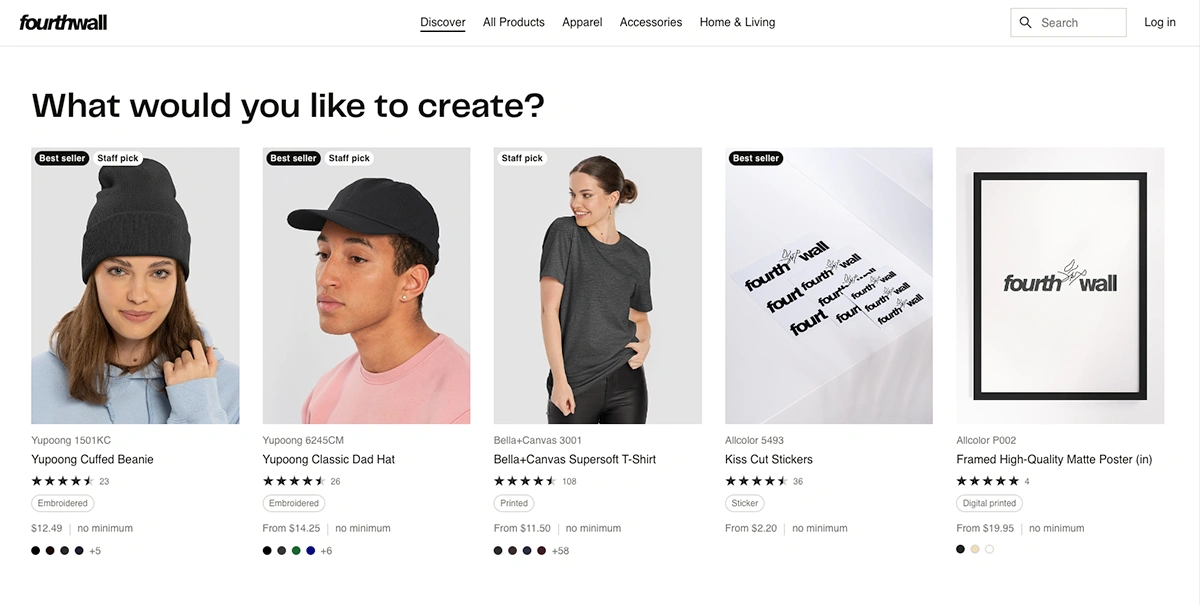
Task: Click the Log in link
Action: click(x=1160, y=22)
